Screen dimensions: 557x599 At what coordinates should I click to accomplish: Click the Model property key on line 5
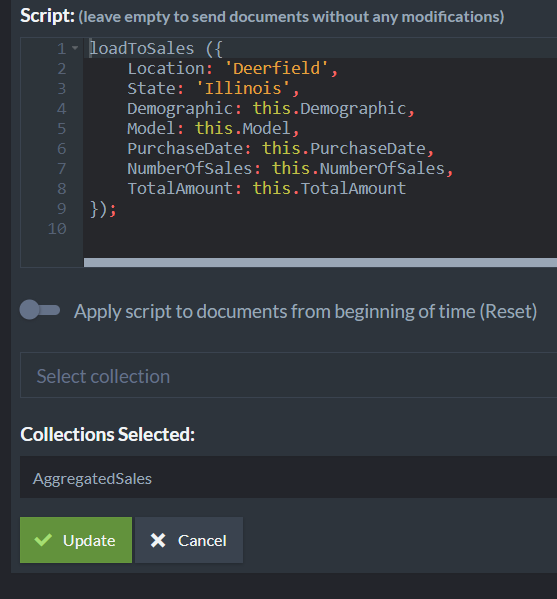point(151,129)
